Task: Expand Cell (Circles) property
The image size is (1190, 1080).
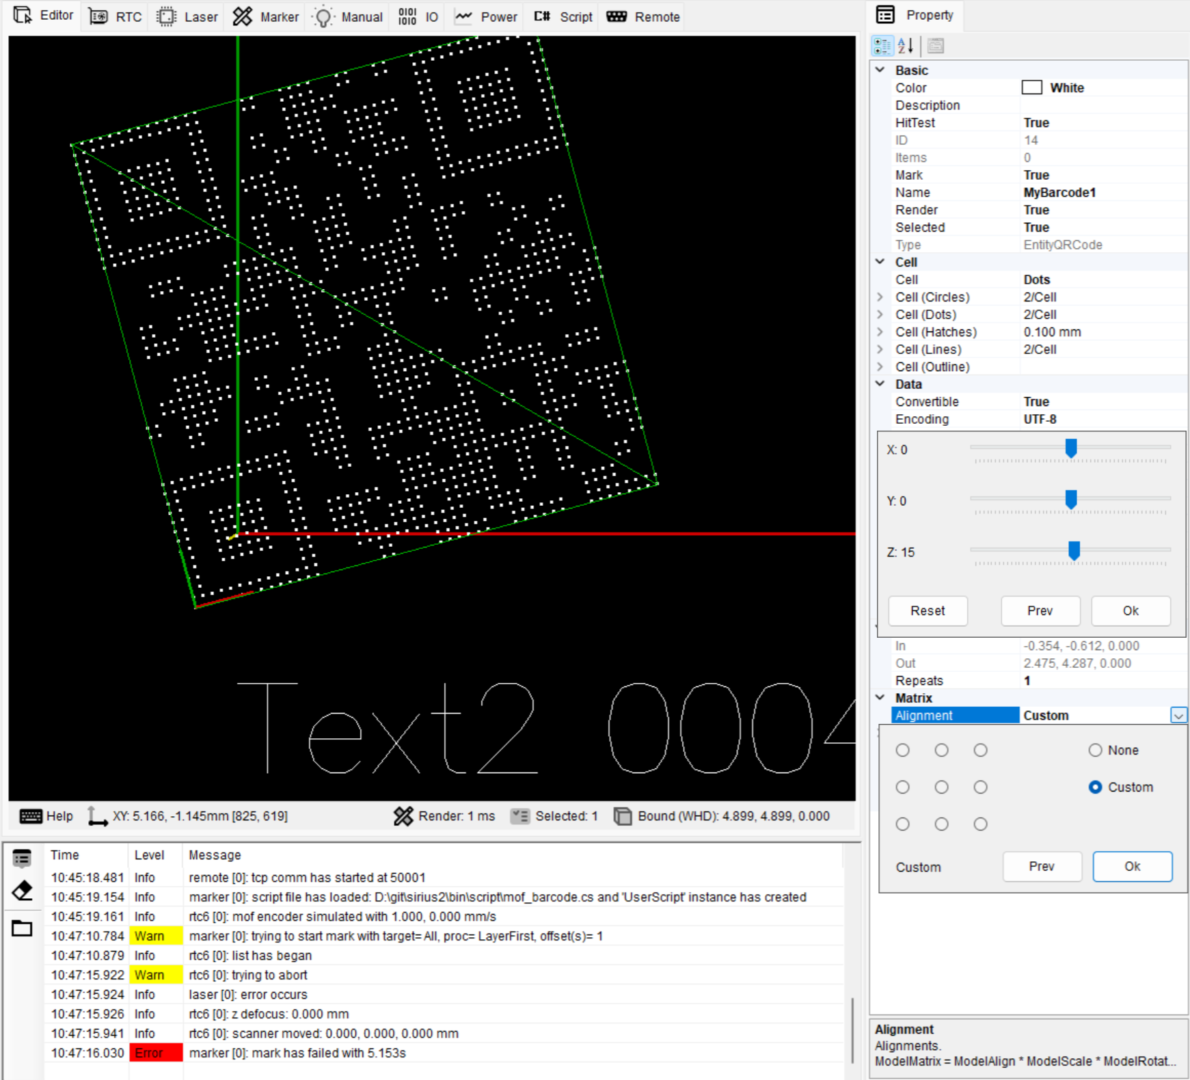Action: (x=880, y=297)
